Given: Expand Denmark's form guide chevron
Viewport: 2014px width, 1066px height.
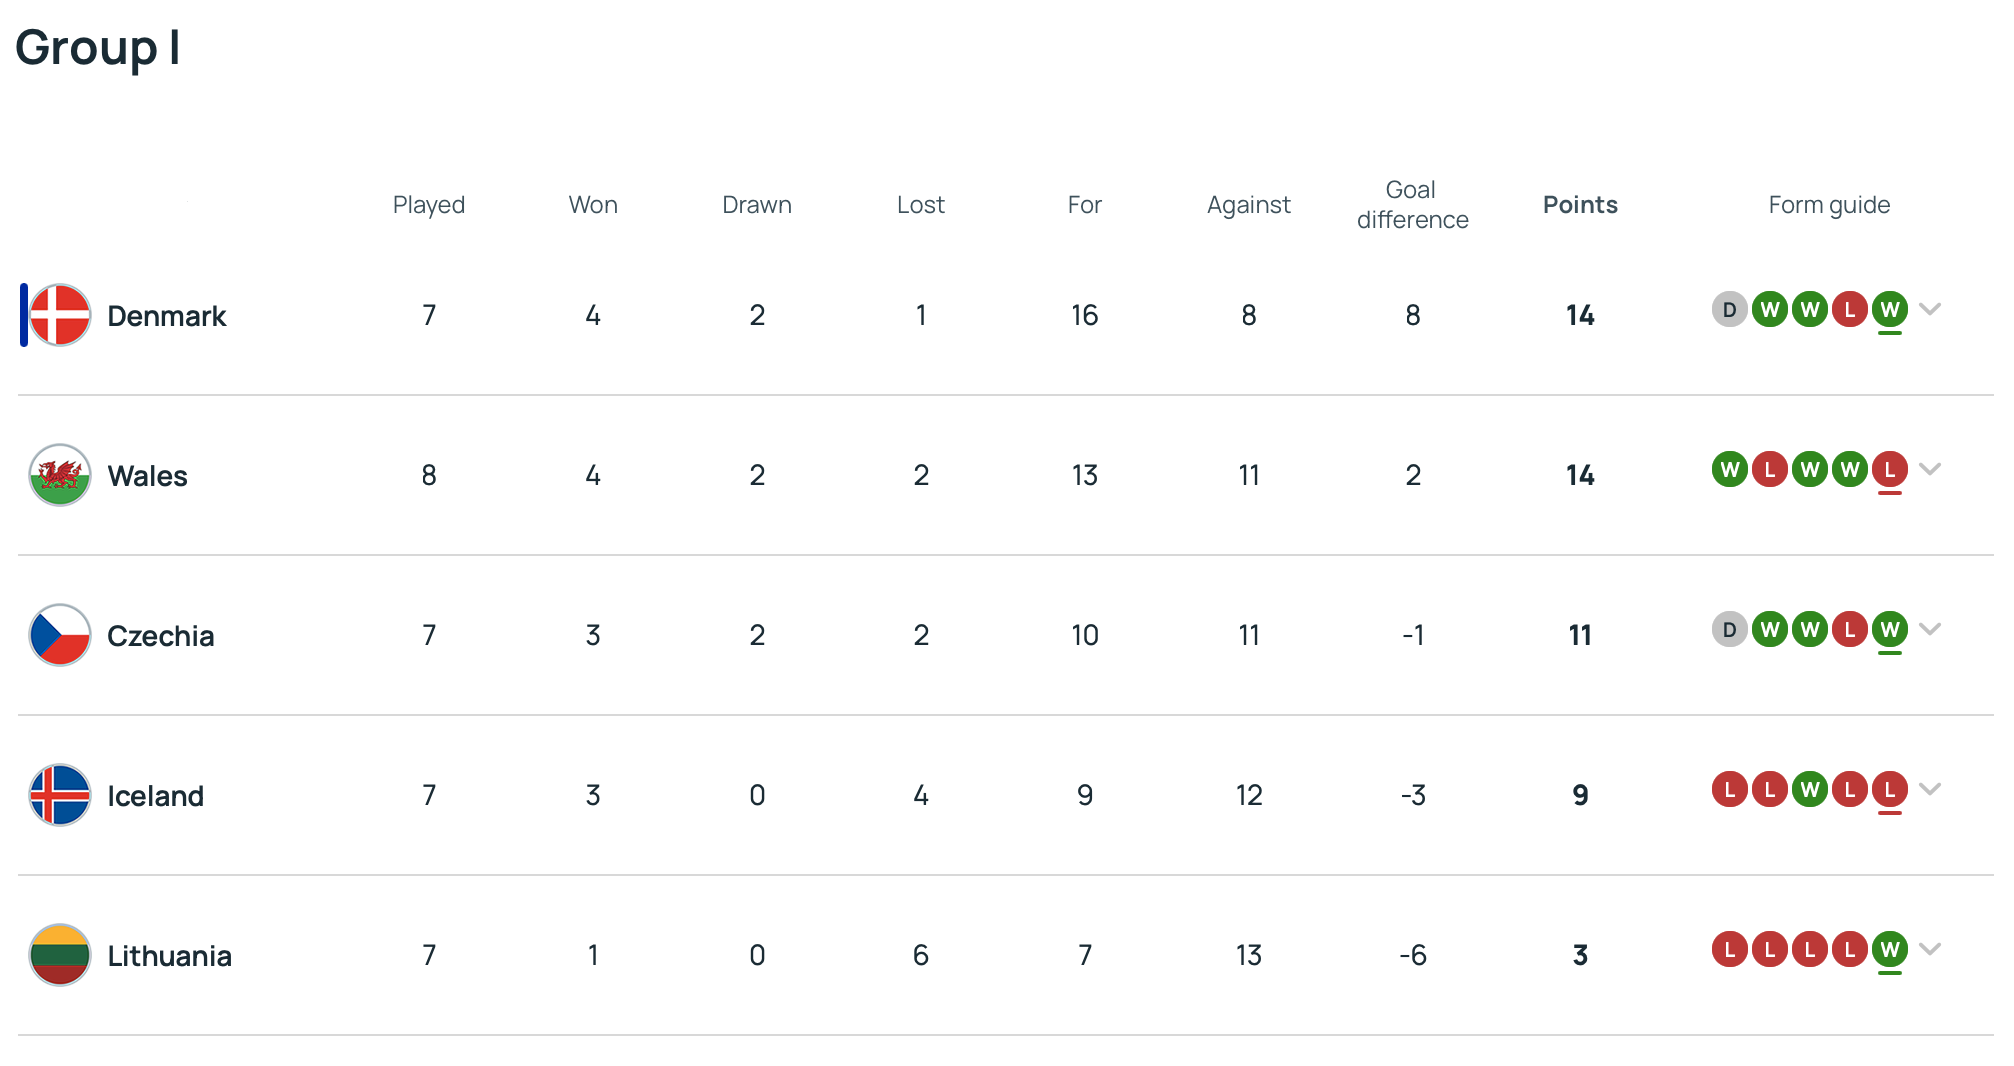Looking at the screenshot, I should [x=1931, y=309].
